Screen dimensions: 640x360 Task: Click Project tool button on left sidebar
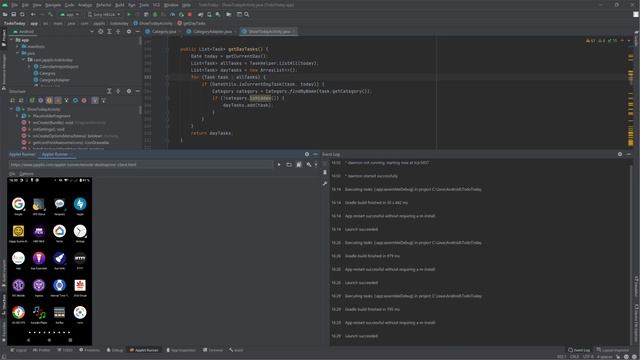4,38
